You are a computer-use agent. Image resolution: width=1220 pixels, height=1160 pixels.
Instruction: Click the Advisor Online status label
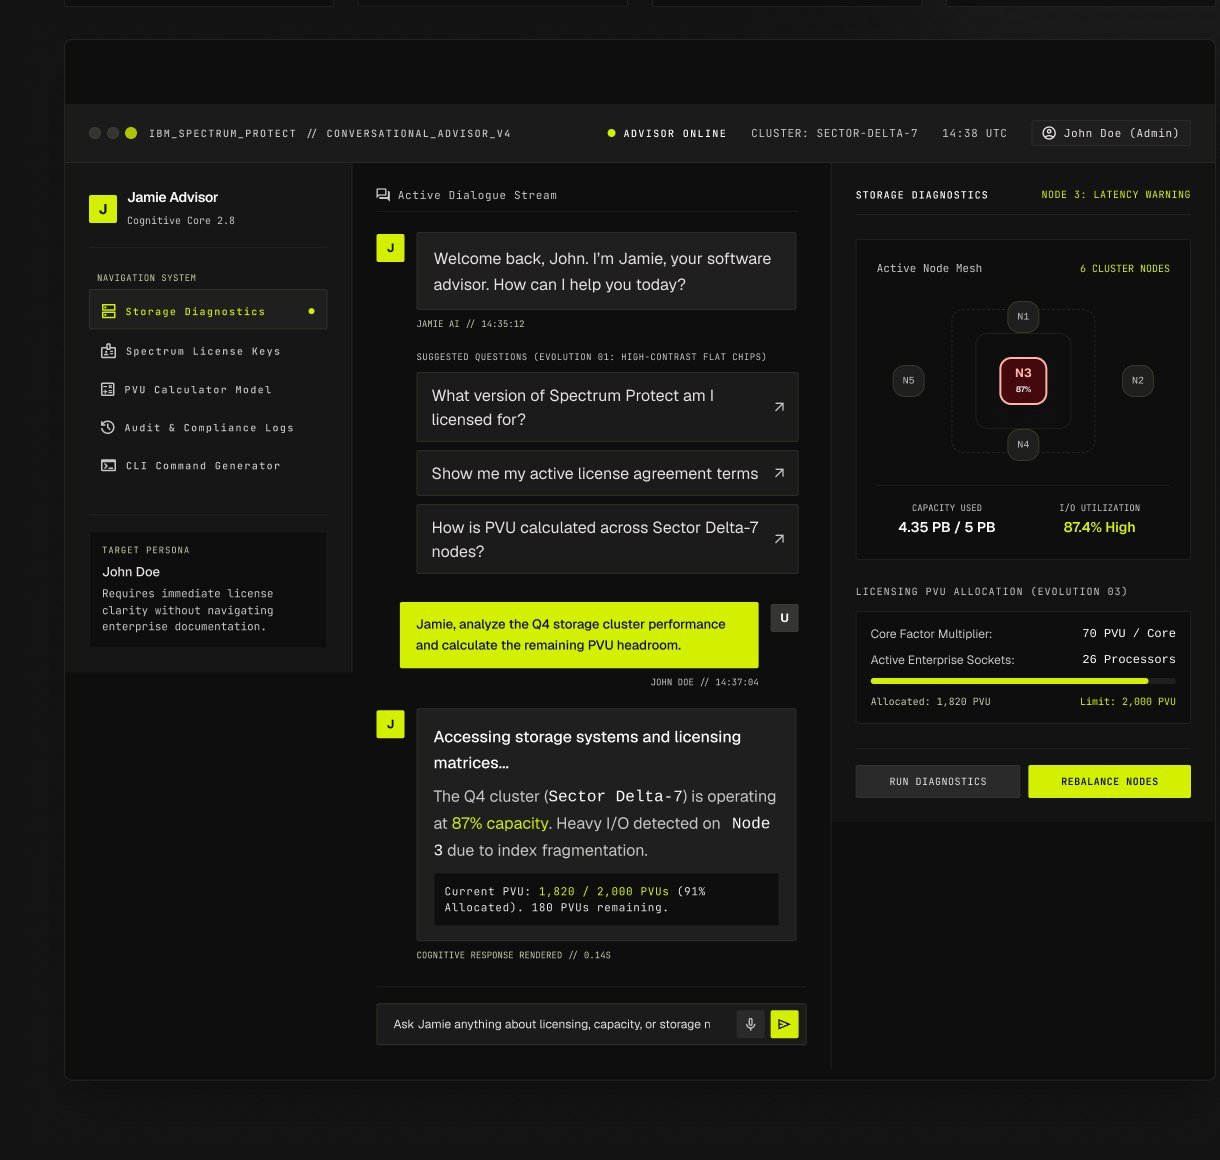point(675,133)
